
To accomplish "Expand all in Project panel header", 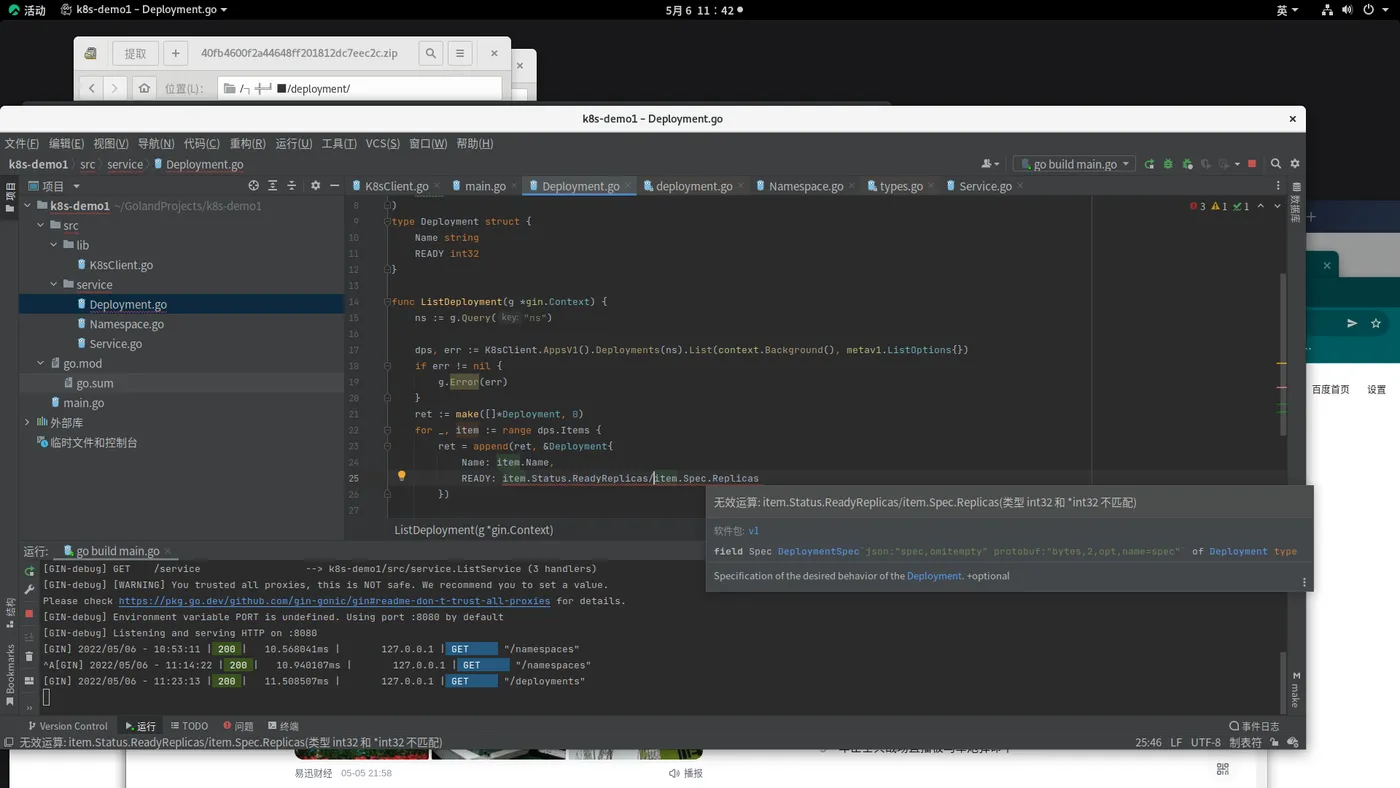I will click(x=272, y=186).
